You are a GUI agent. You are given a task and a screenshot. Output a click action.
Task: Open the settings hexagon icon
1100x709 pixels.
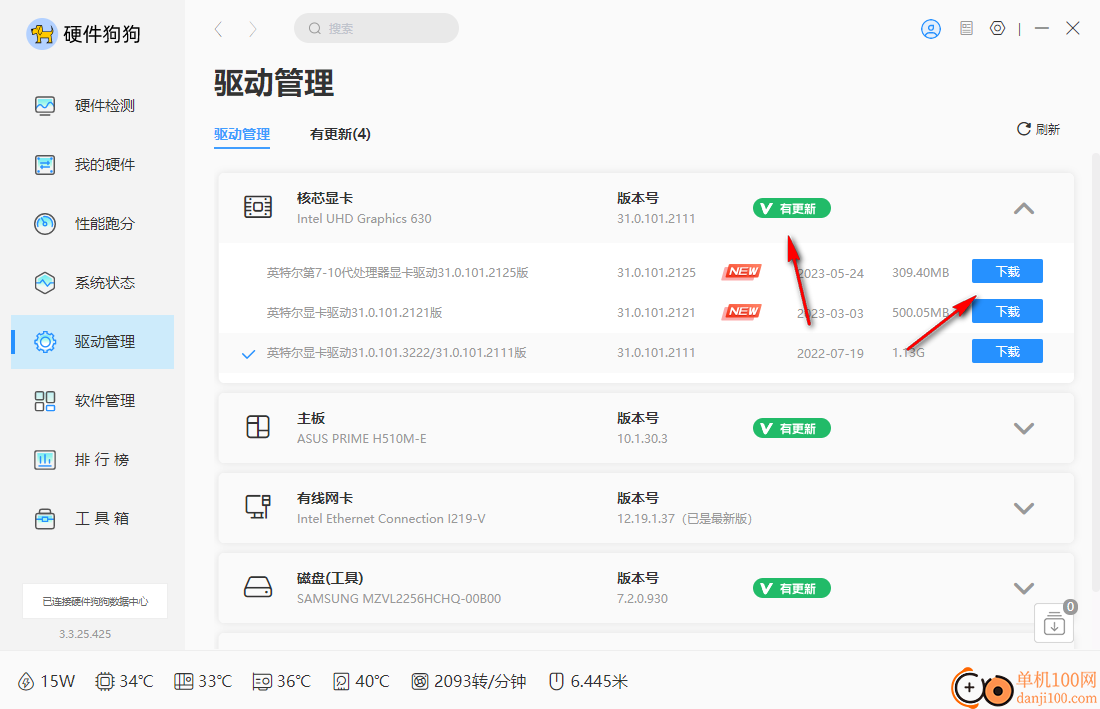pyautogui.click(x=998, y=28)
